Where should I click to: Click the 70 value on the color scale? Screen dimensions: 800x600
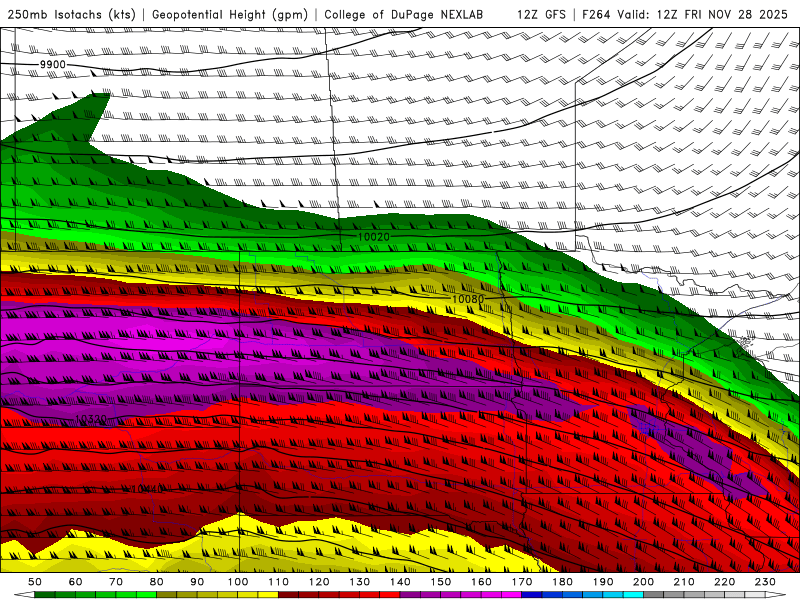tap(116, 582)
